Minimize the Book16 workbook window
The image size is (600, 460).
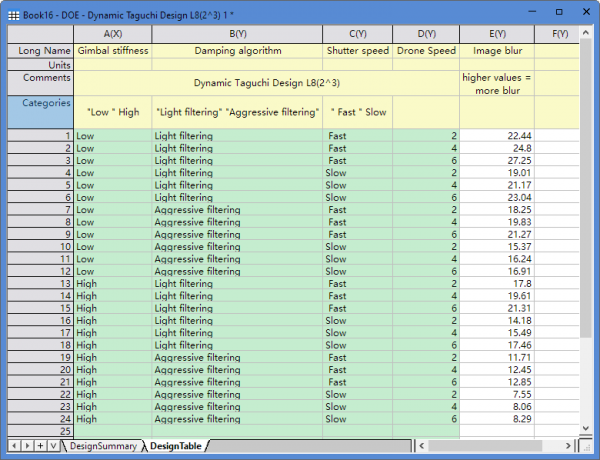(532, 12)
